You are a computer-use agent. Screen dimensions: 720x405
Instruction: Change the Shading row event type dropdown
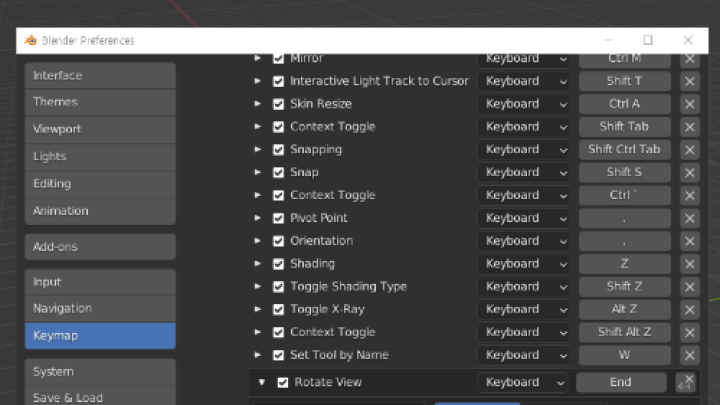coord(523,264)
